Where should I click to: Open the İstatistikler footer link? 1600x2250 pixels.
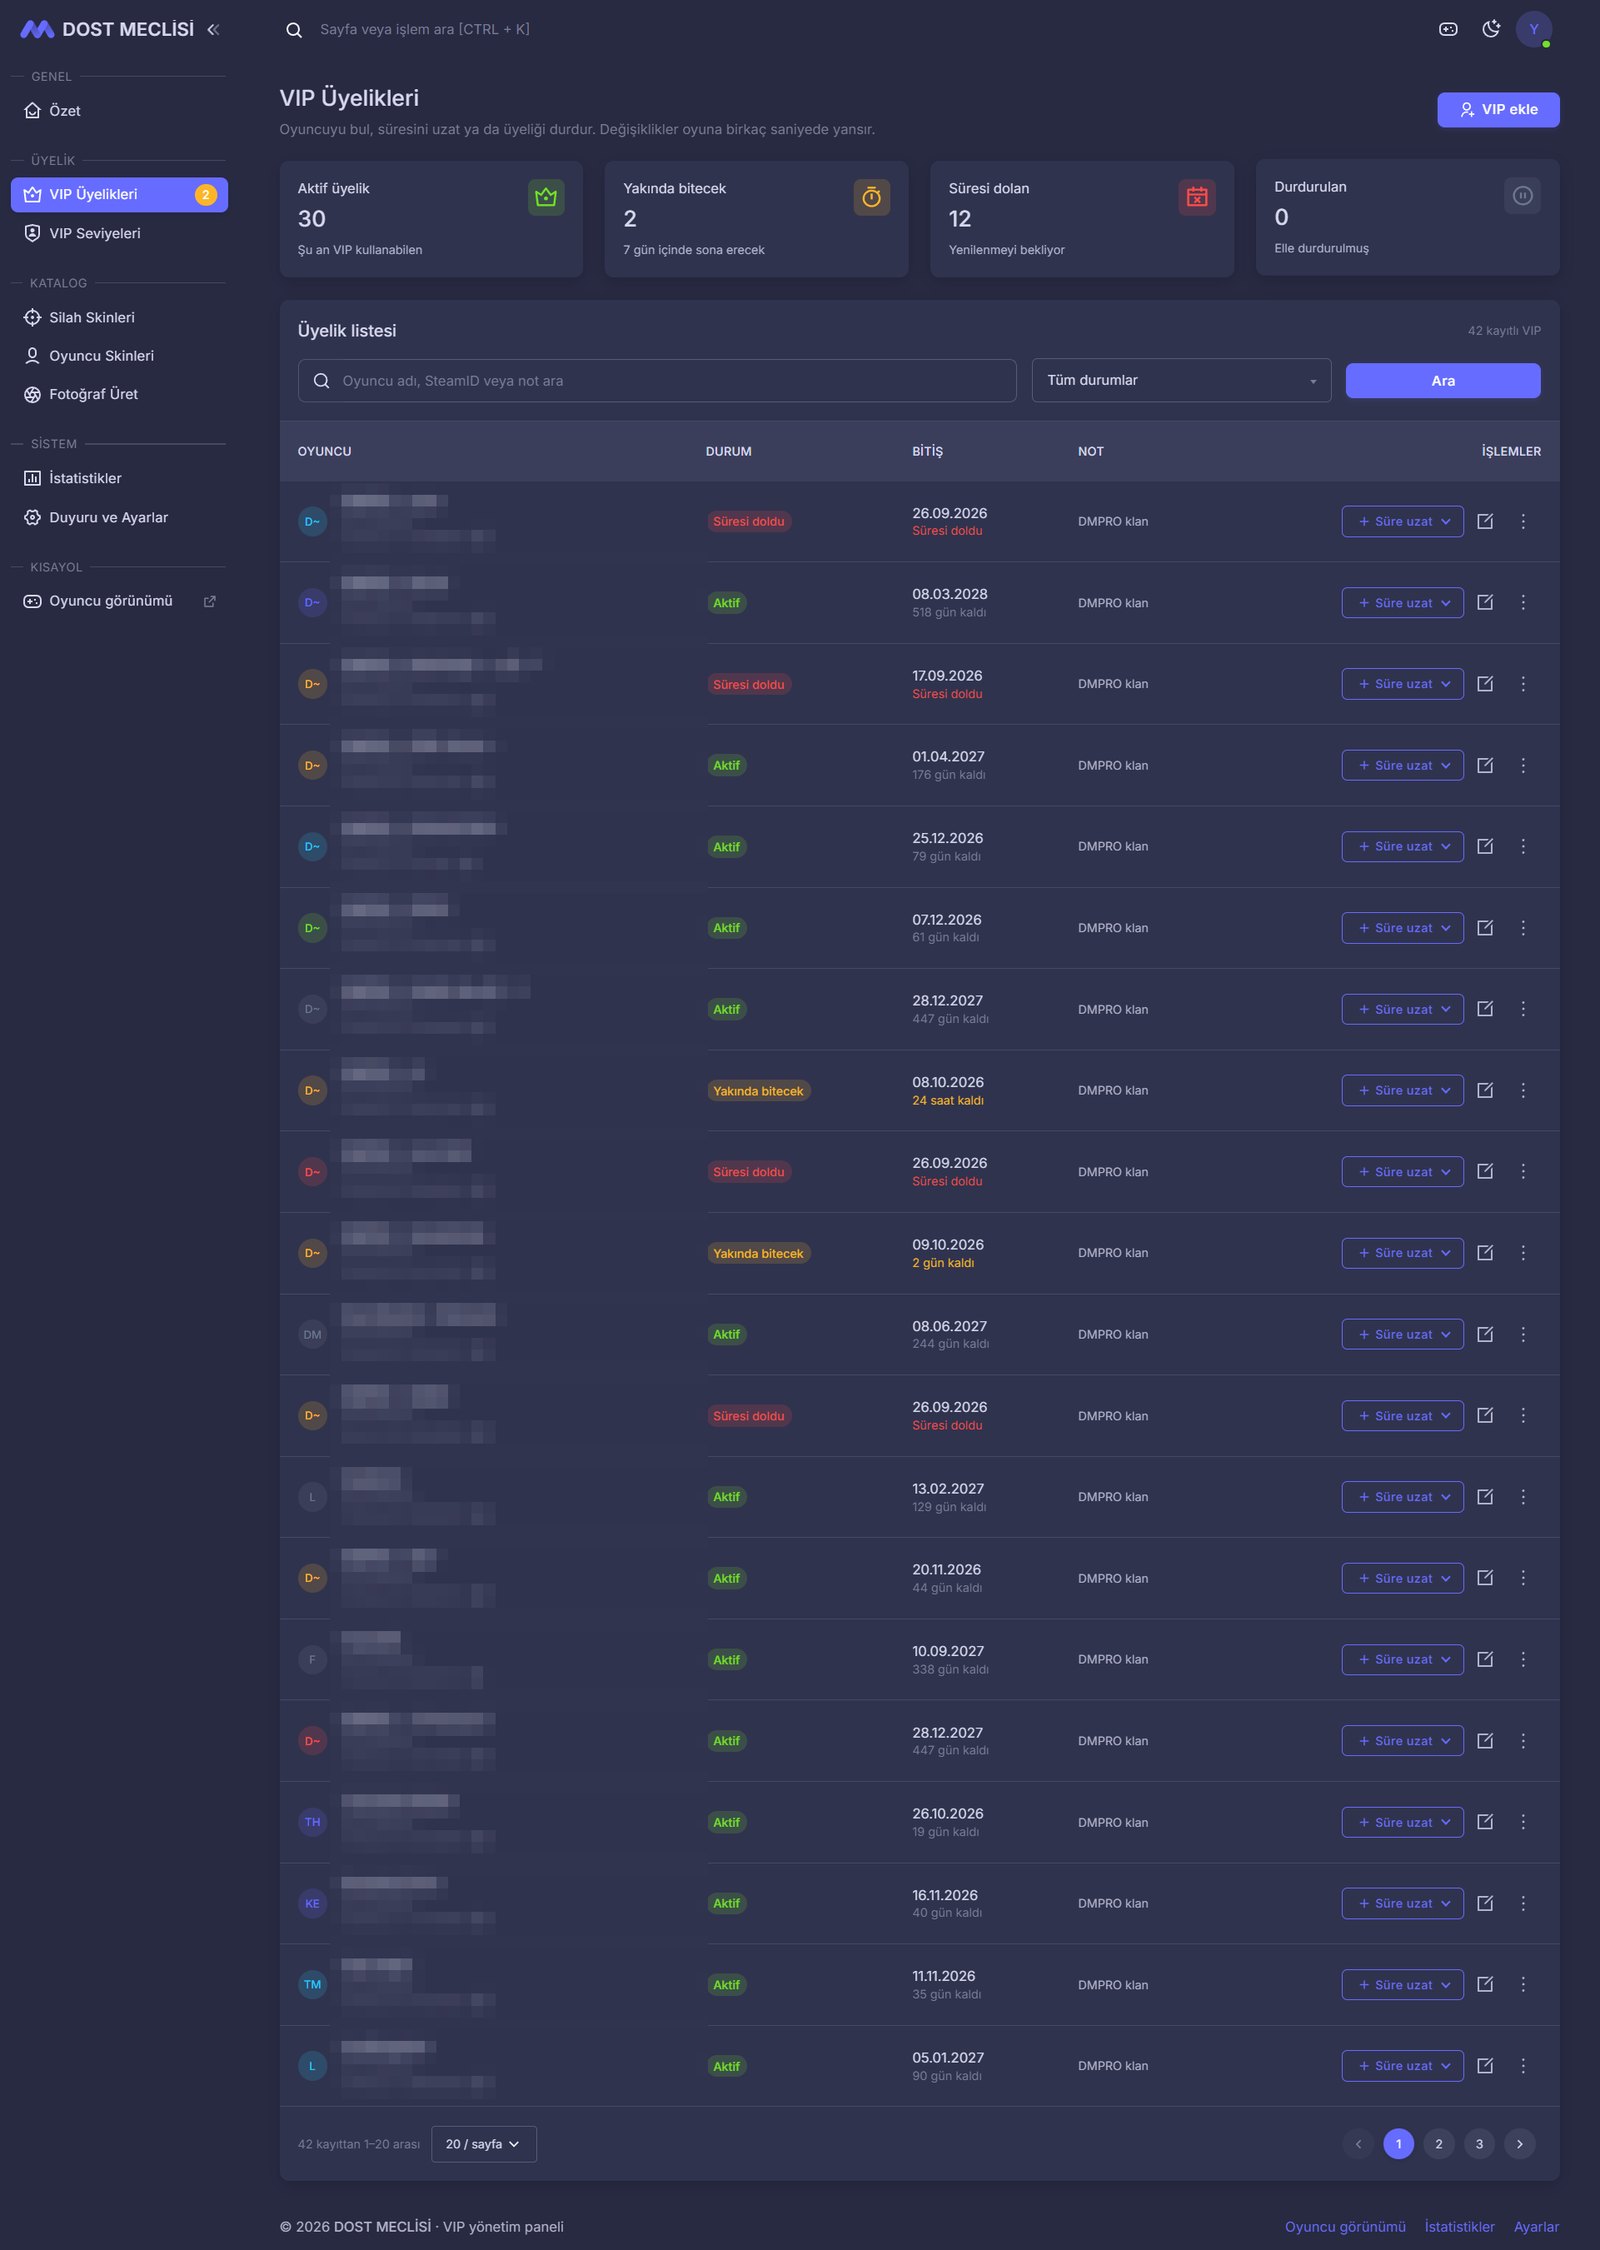[1459, 2226]
